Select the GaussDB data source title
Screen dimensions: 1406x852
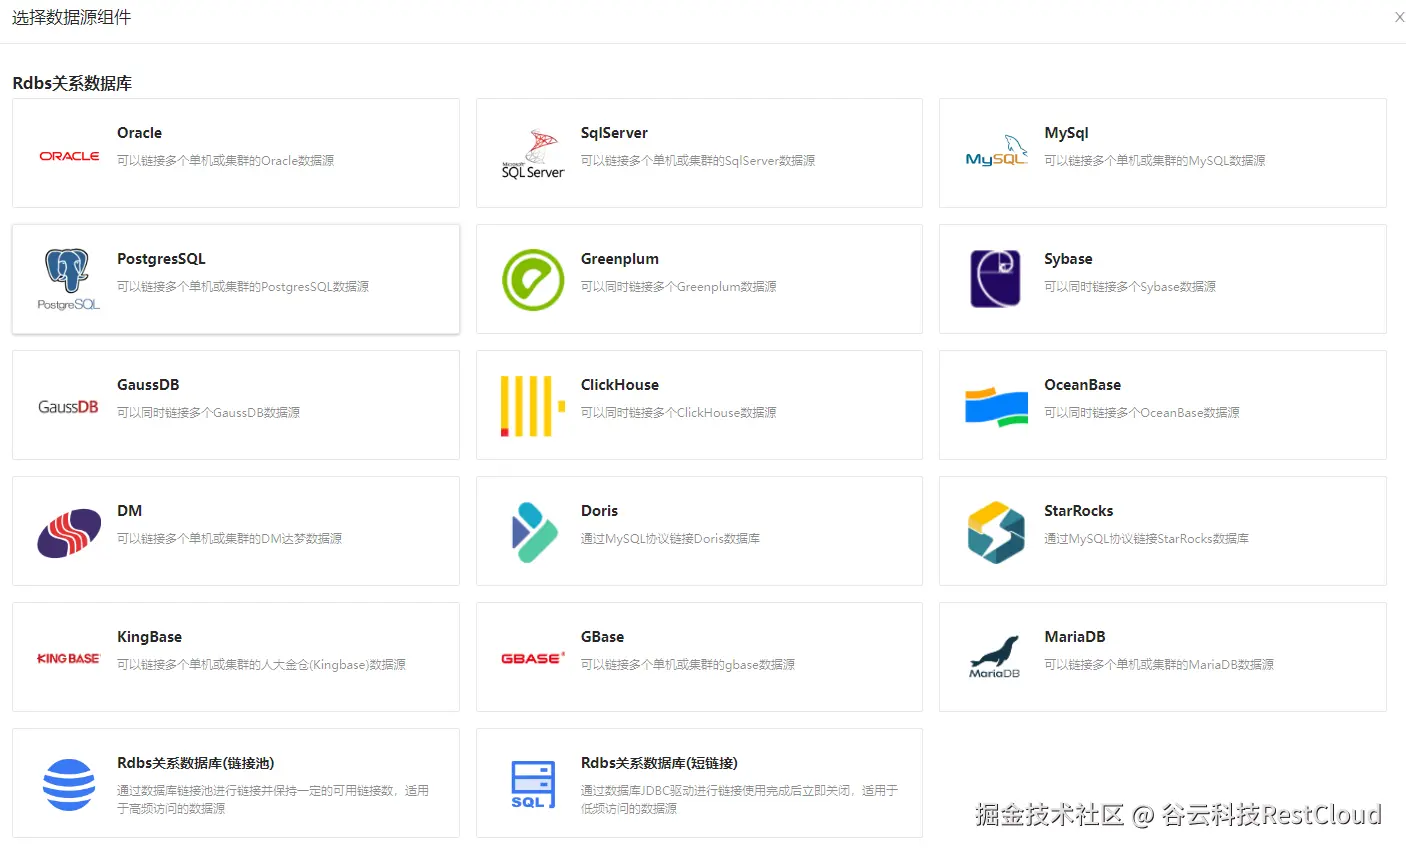pyautogui.click(x=148, y=385)
